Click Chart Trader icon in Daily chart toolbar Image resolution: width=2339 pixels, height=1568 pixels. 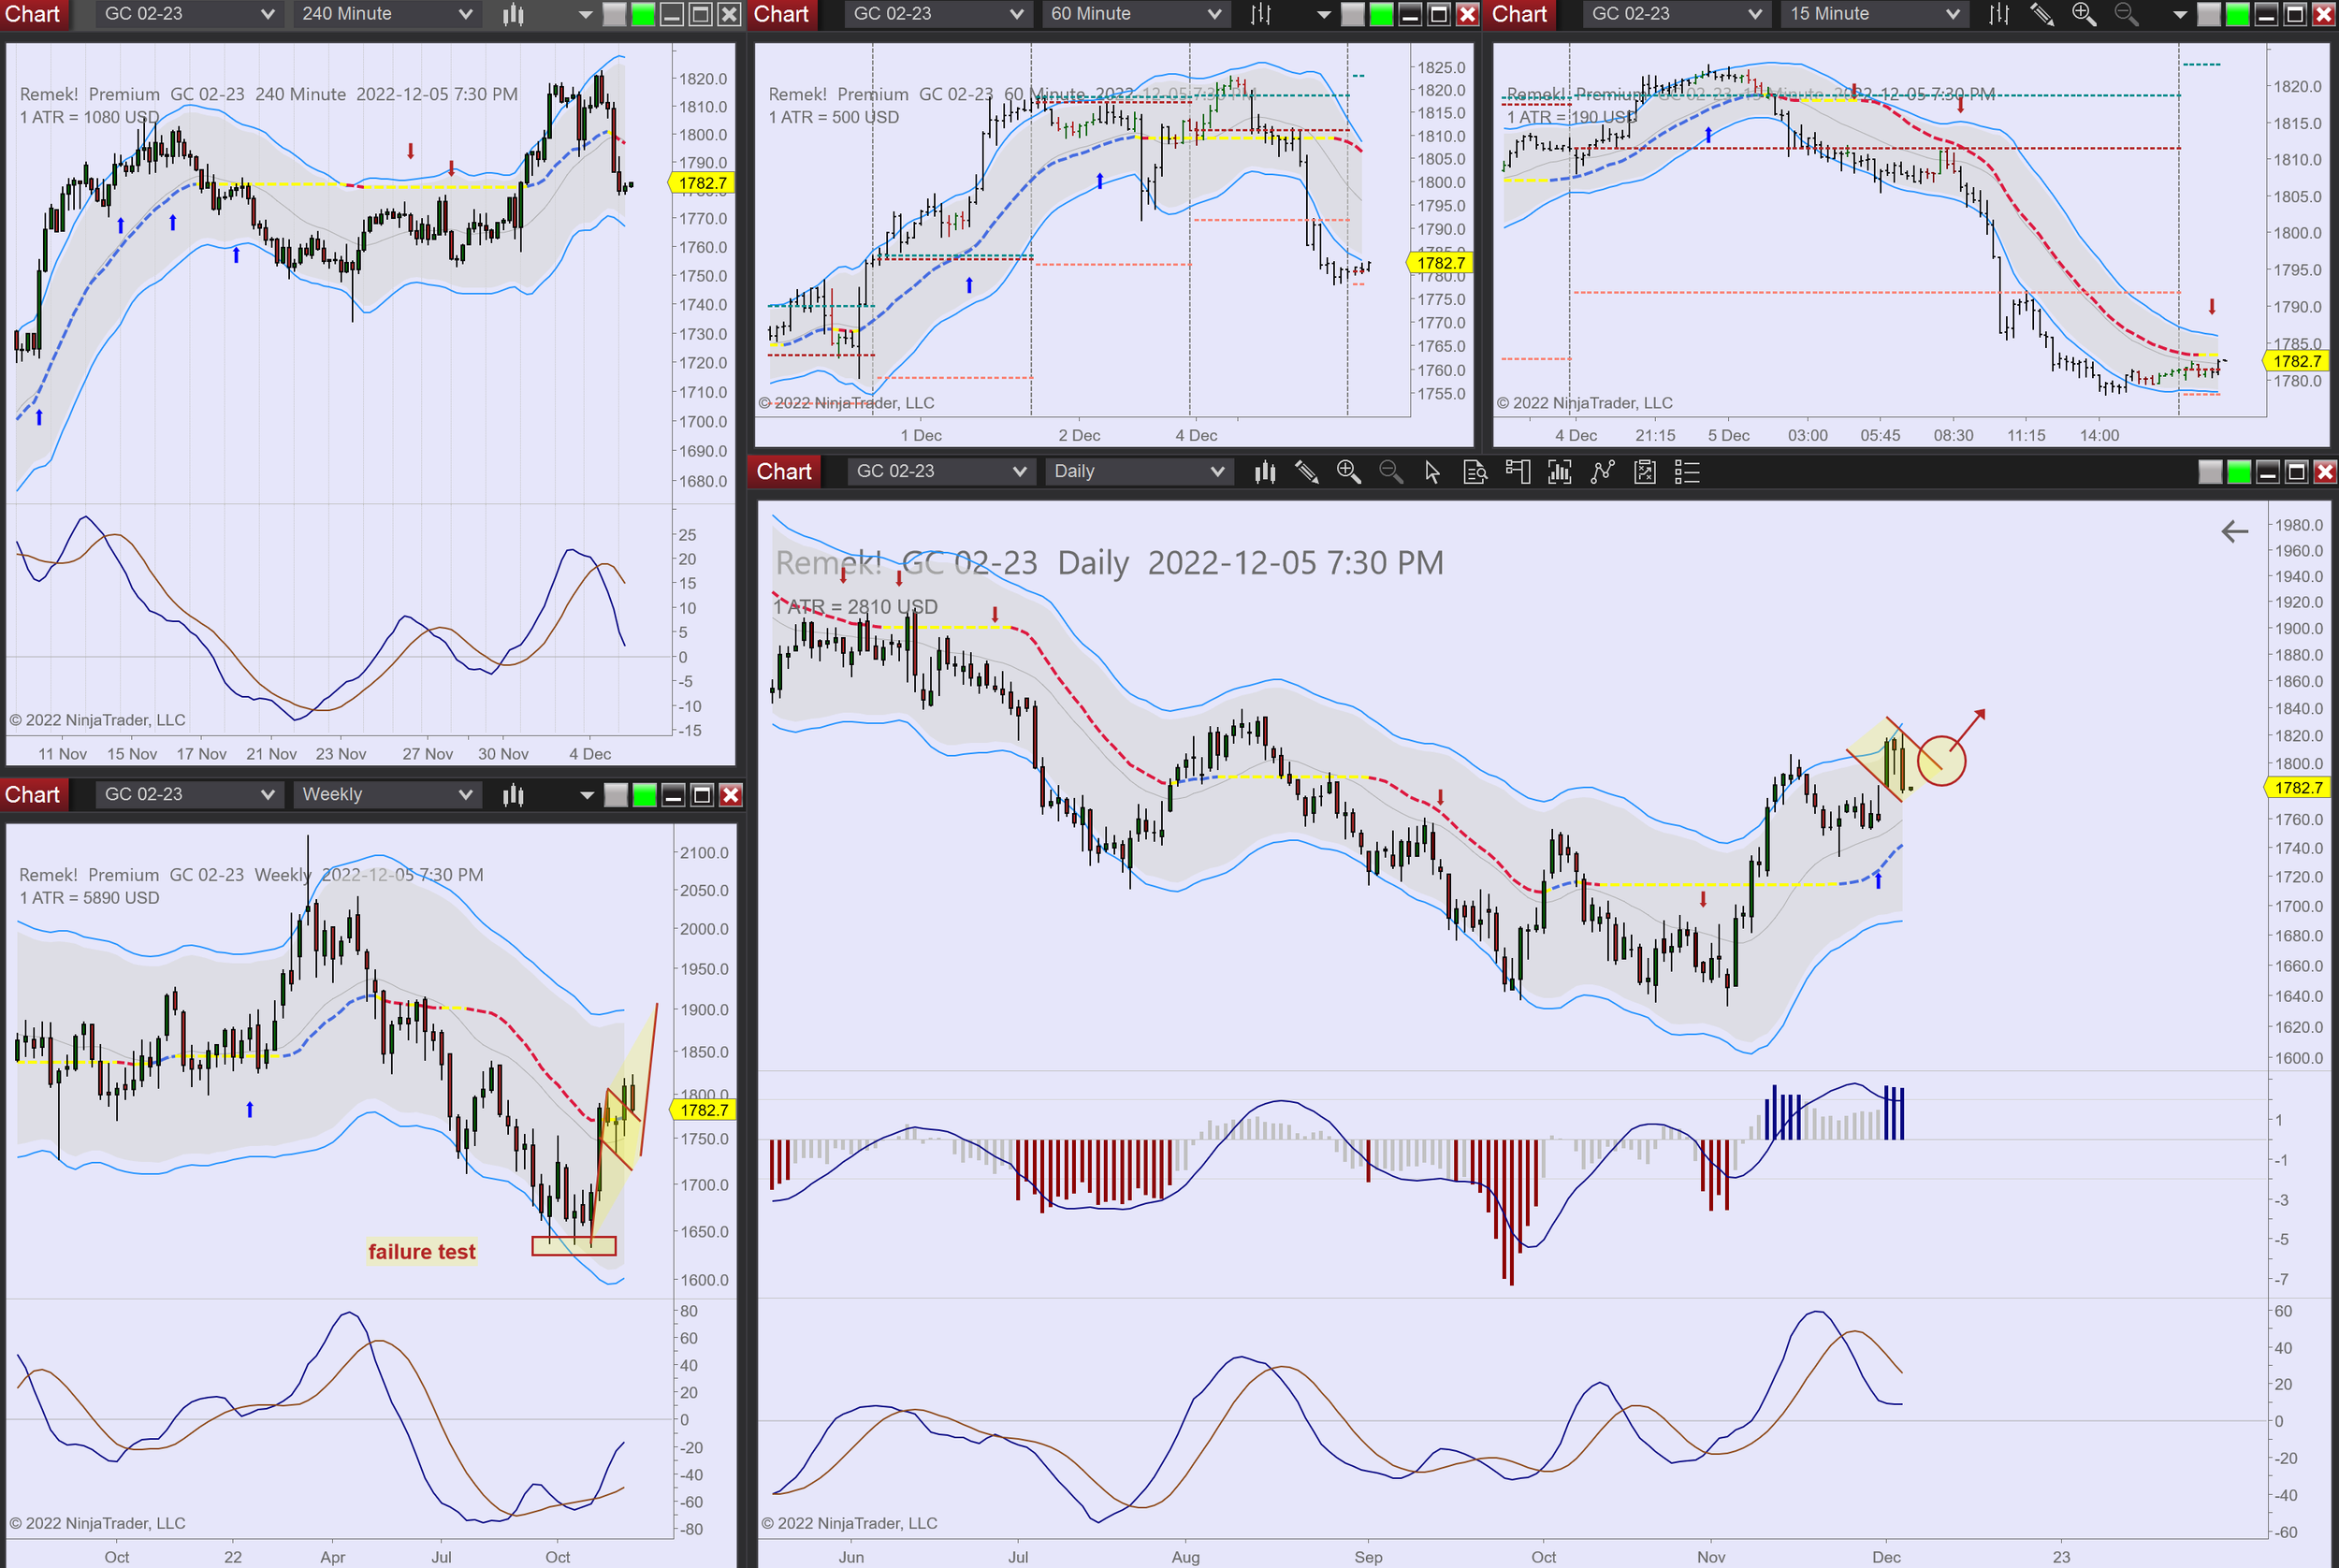coord(1517,472)
